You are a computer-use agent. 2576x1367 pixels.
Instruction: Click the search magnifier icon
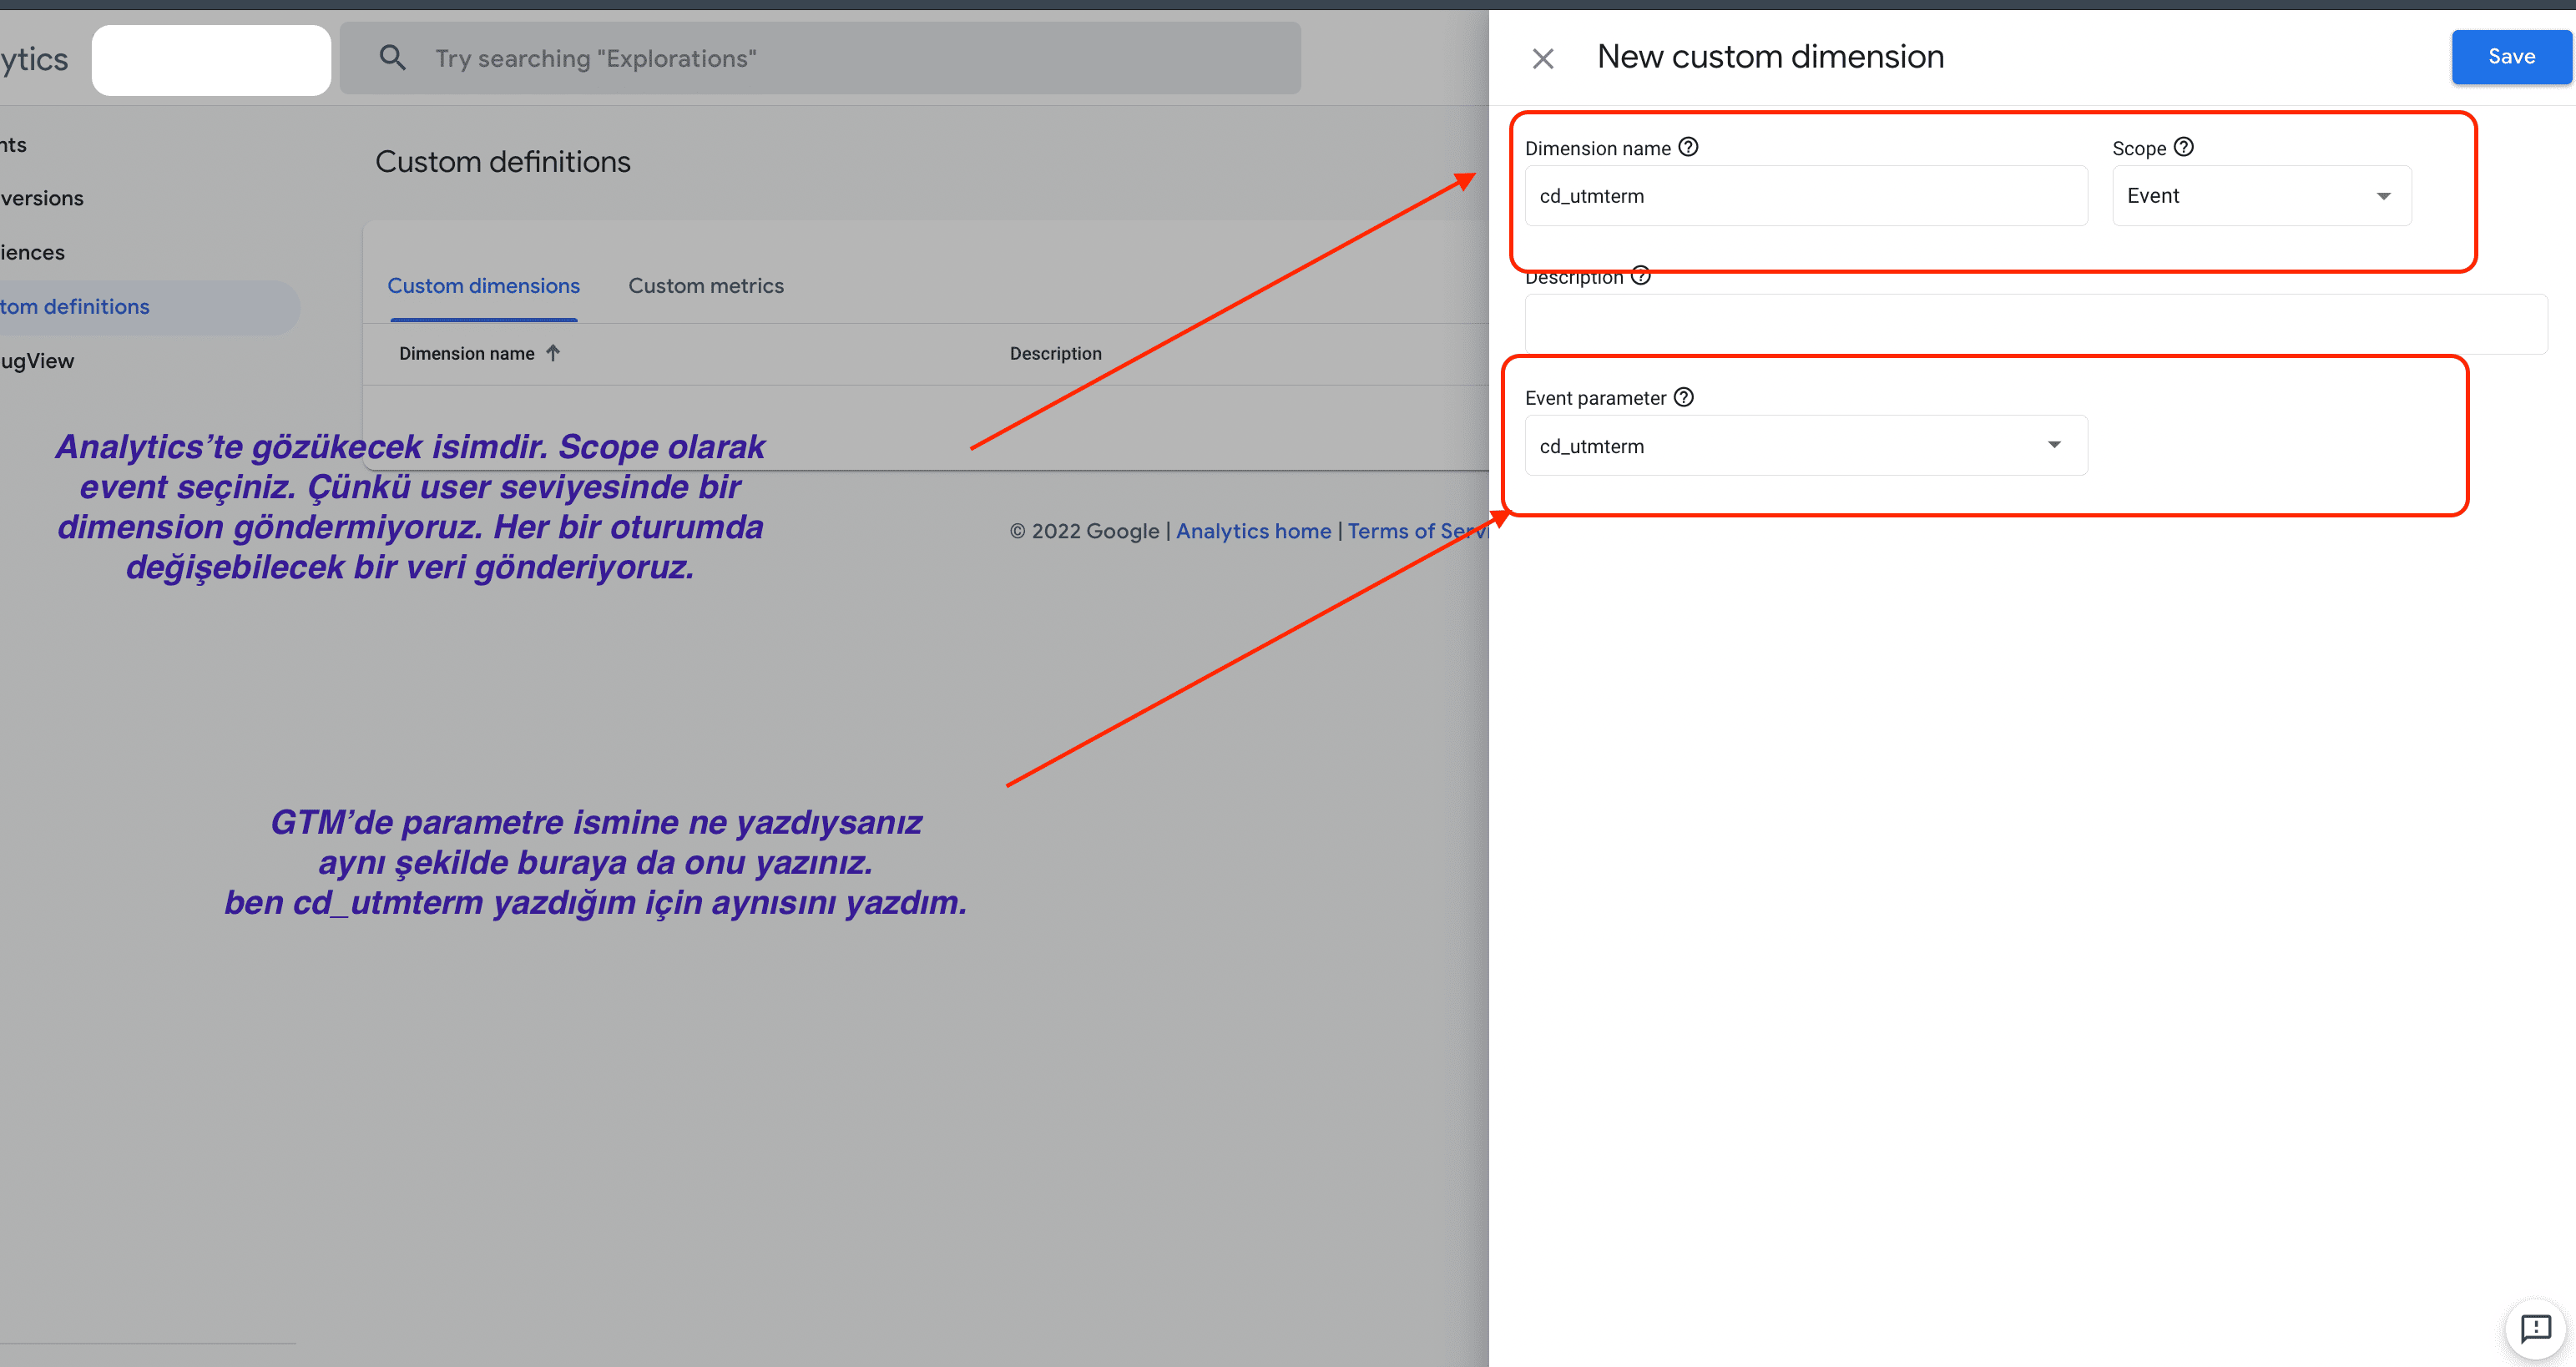point(393,58)
